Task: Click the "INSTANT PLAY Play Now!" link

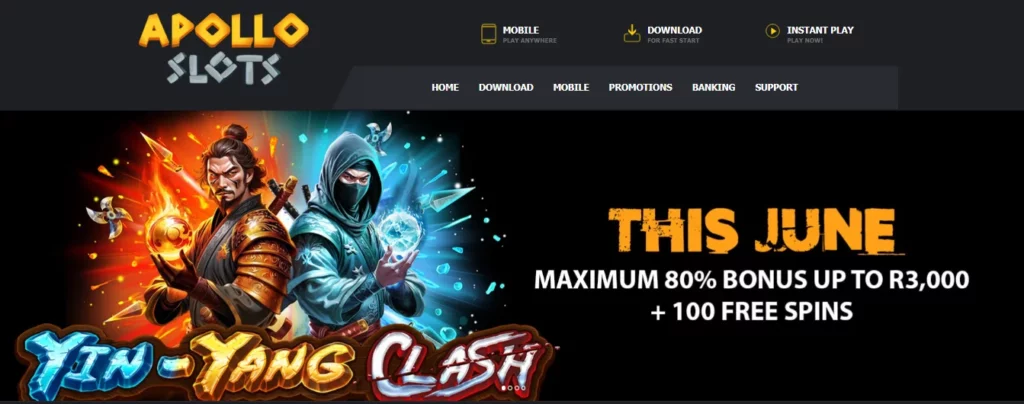Action: tap(810, 34)
